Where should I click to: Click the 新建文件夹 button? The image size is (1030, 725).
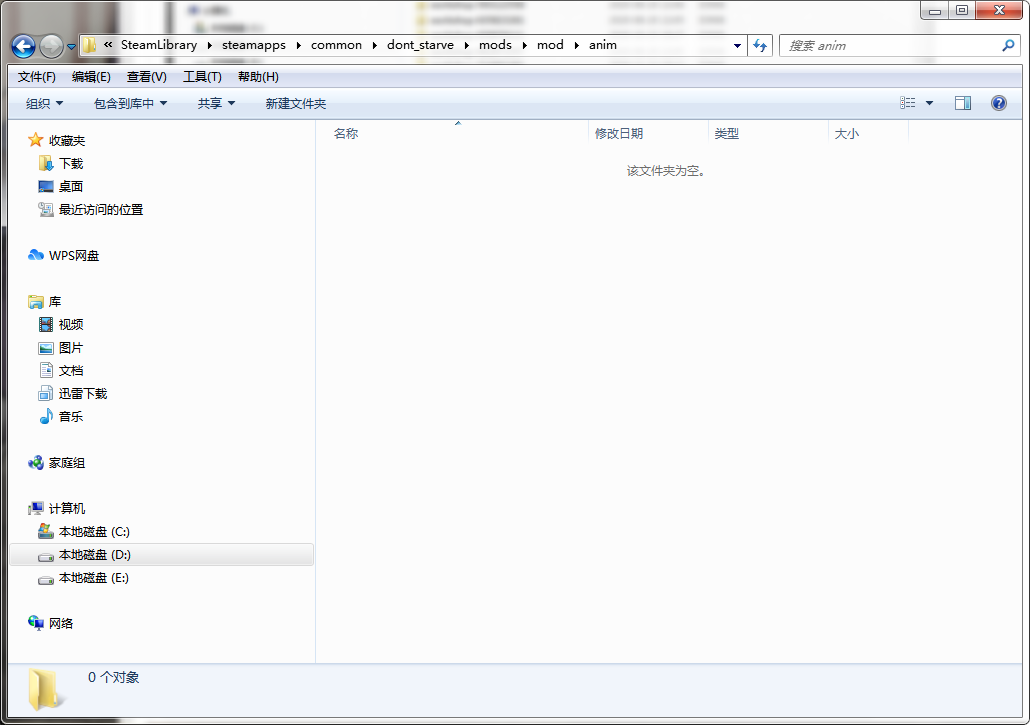click(x=295, y=104)
